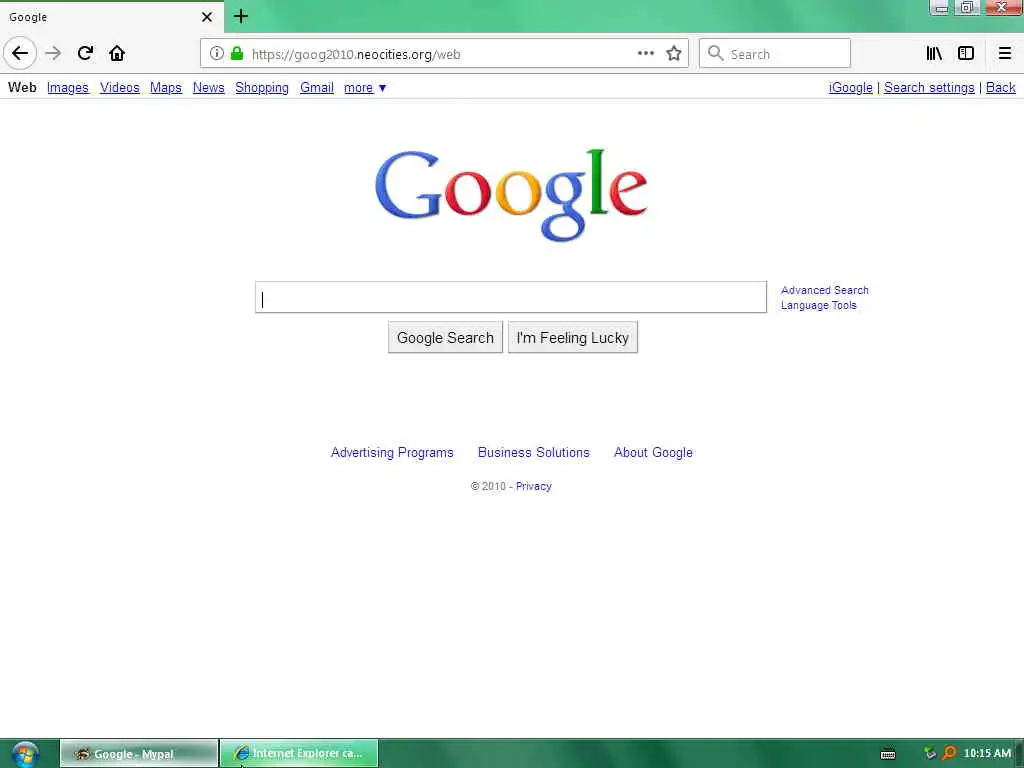This screenshot has height=768, width=1024.
Task: Select the Web label in navigation
Action: (x=22, y=88)
